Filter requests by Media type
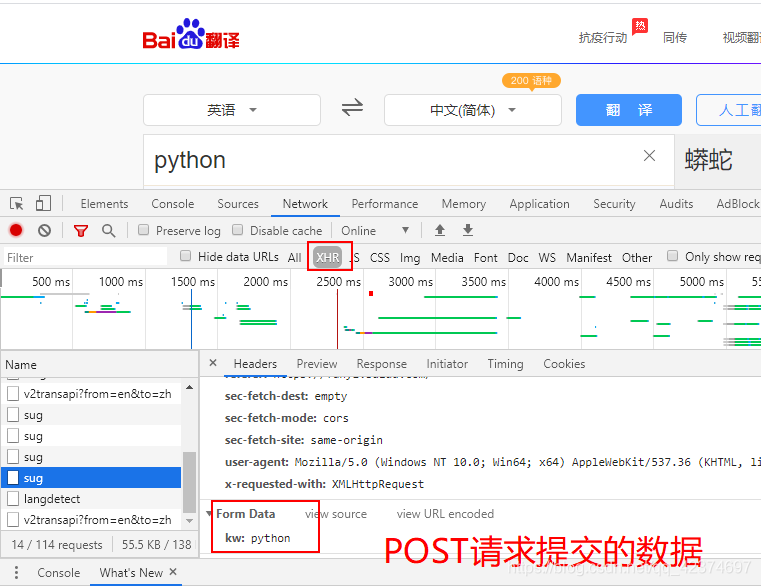Image resolution: width=761 pixels, height=586 pixels. [x=447, y=257]
